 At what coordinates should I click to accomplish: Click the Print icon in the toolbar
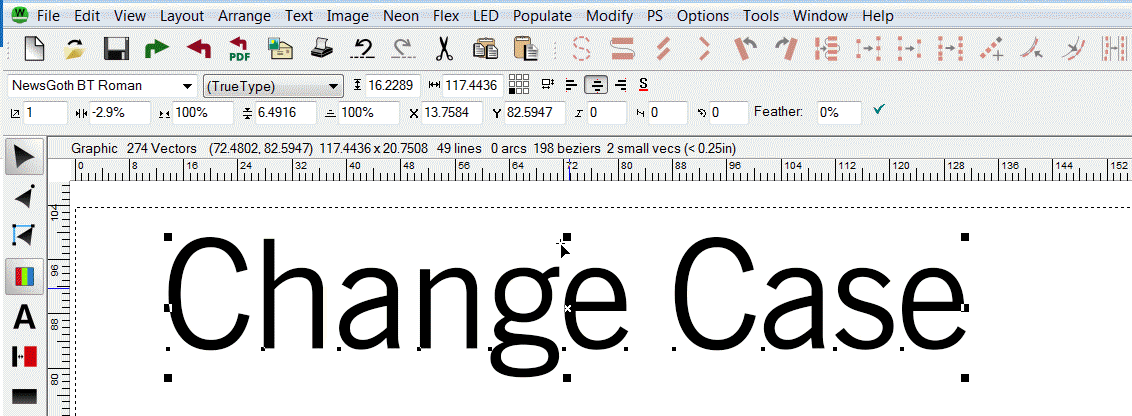pos(321,48)
